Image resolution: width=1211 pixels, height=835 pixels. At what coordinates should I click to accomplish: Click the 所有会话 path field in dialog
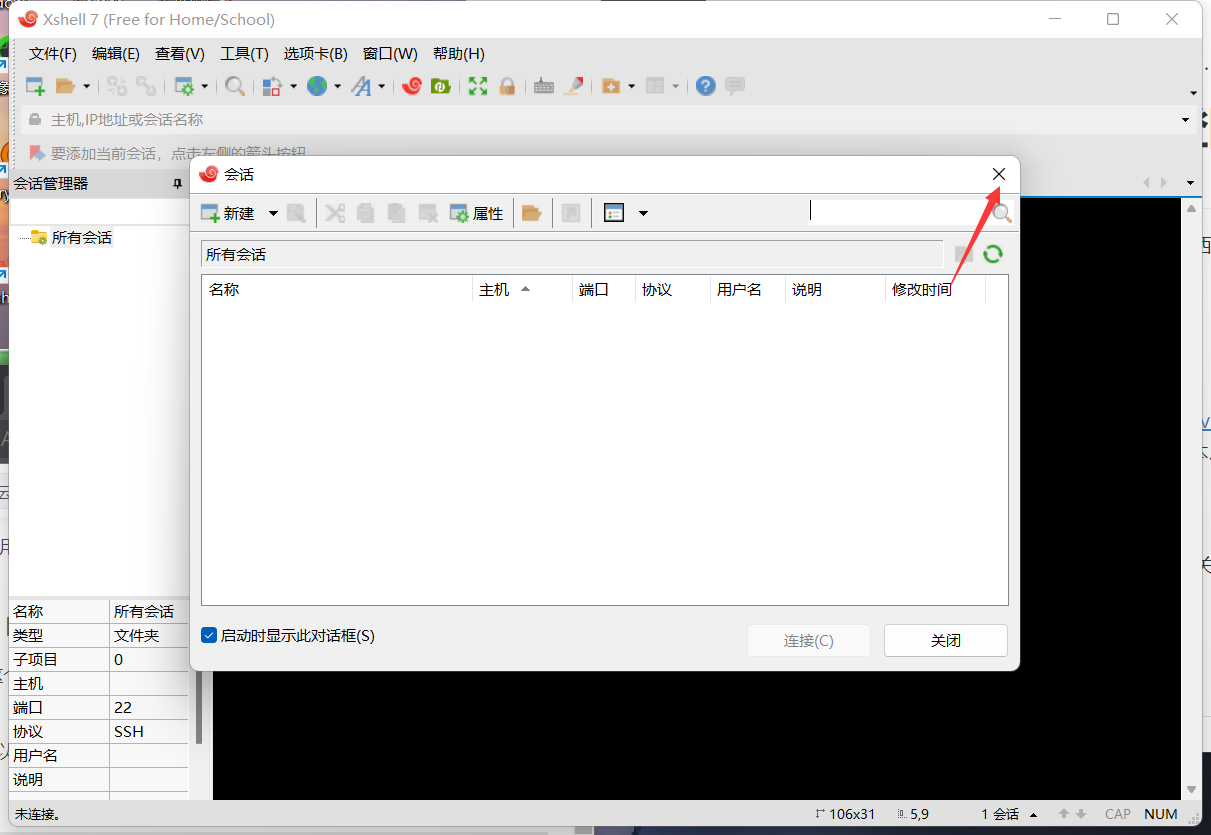(572, 254)
